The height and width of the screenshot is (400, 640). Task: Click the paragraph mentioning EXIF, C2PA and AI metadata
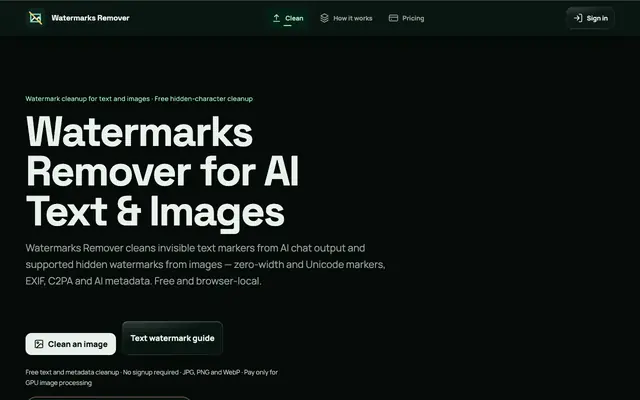tap(205, 264)
